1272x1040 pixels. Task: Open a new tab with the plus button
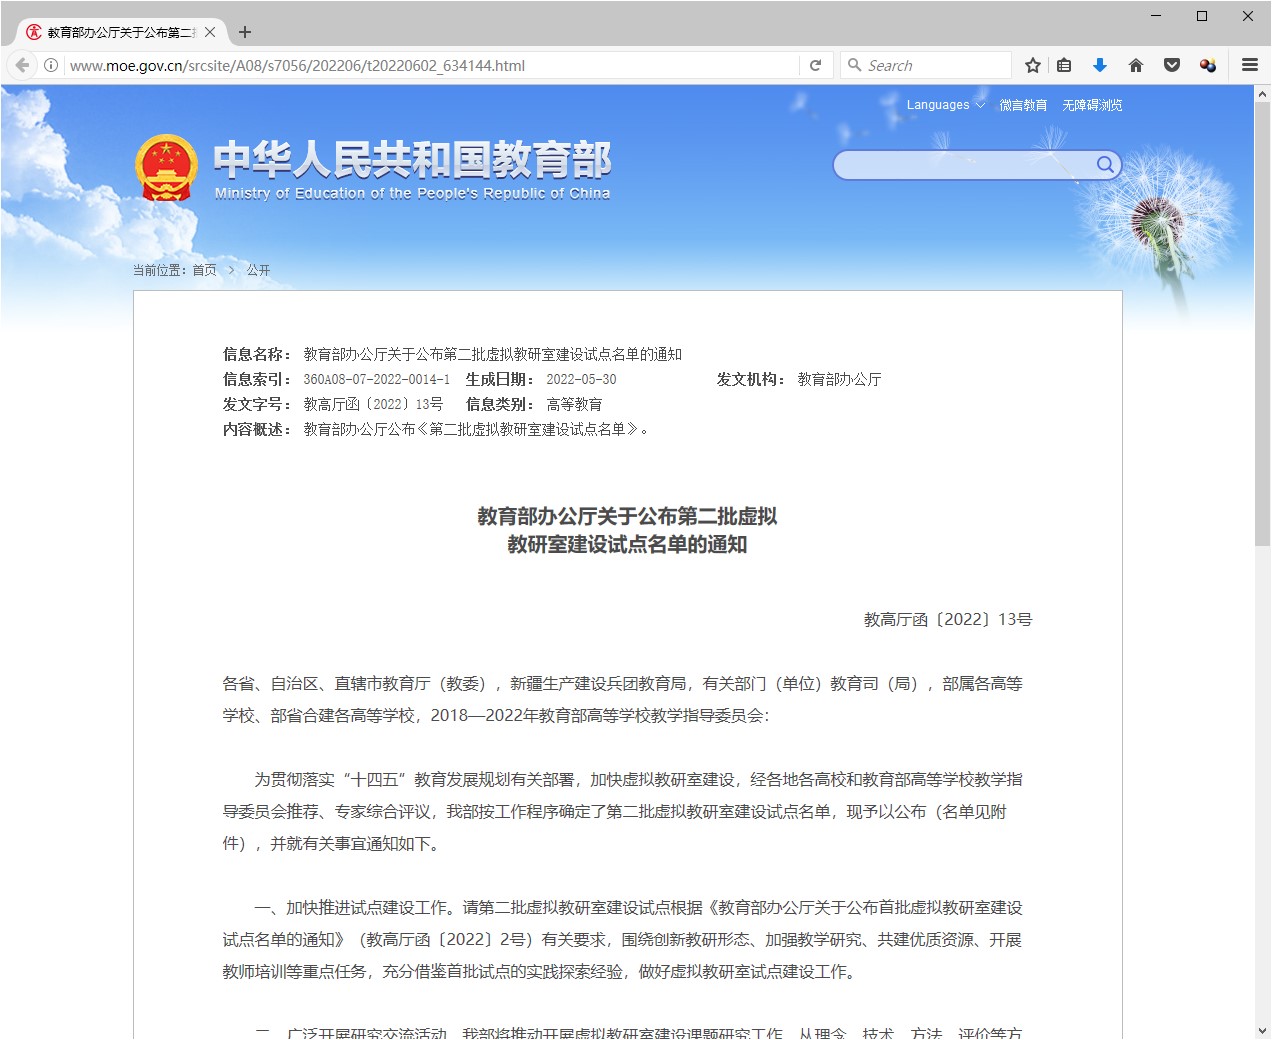(245, 32)
